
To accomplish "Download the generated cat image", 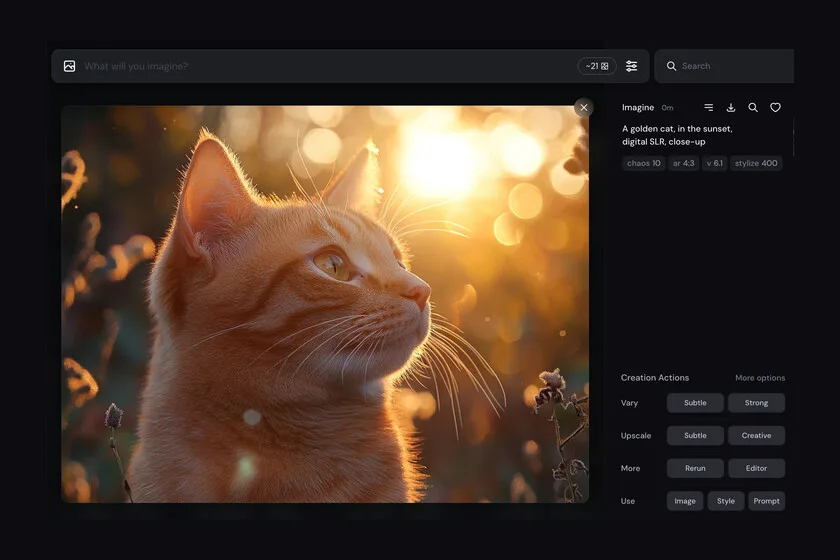I will pos(731,108).
